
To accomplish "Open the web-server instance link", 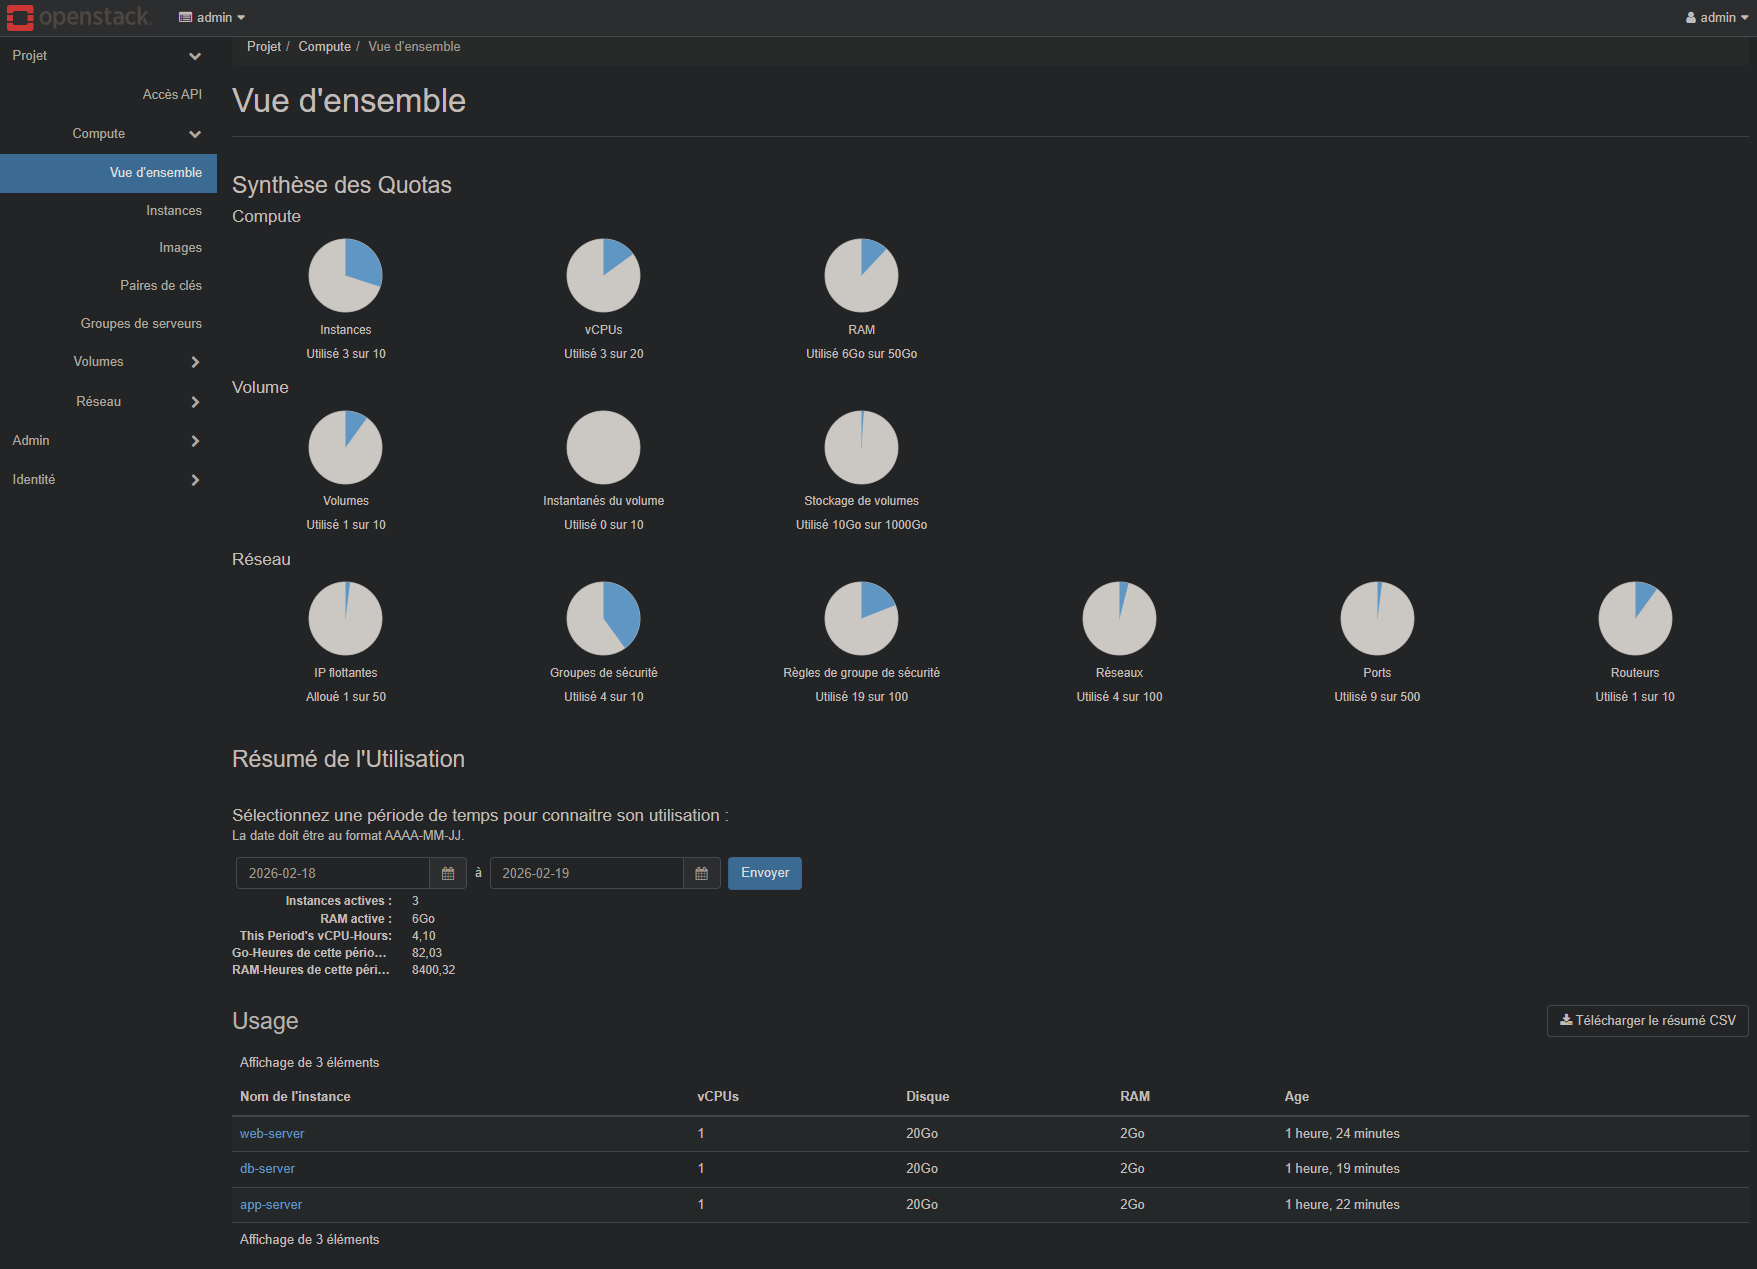I will tap(272, 1134).
